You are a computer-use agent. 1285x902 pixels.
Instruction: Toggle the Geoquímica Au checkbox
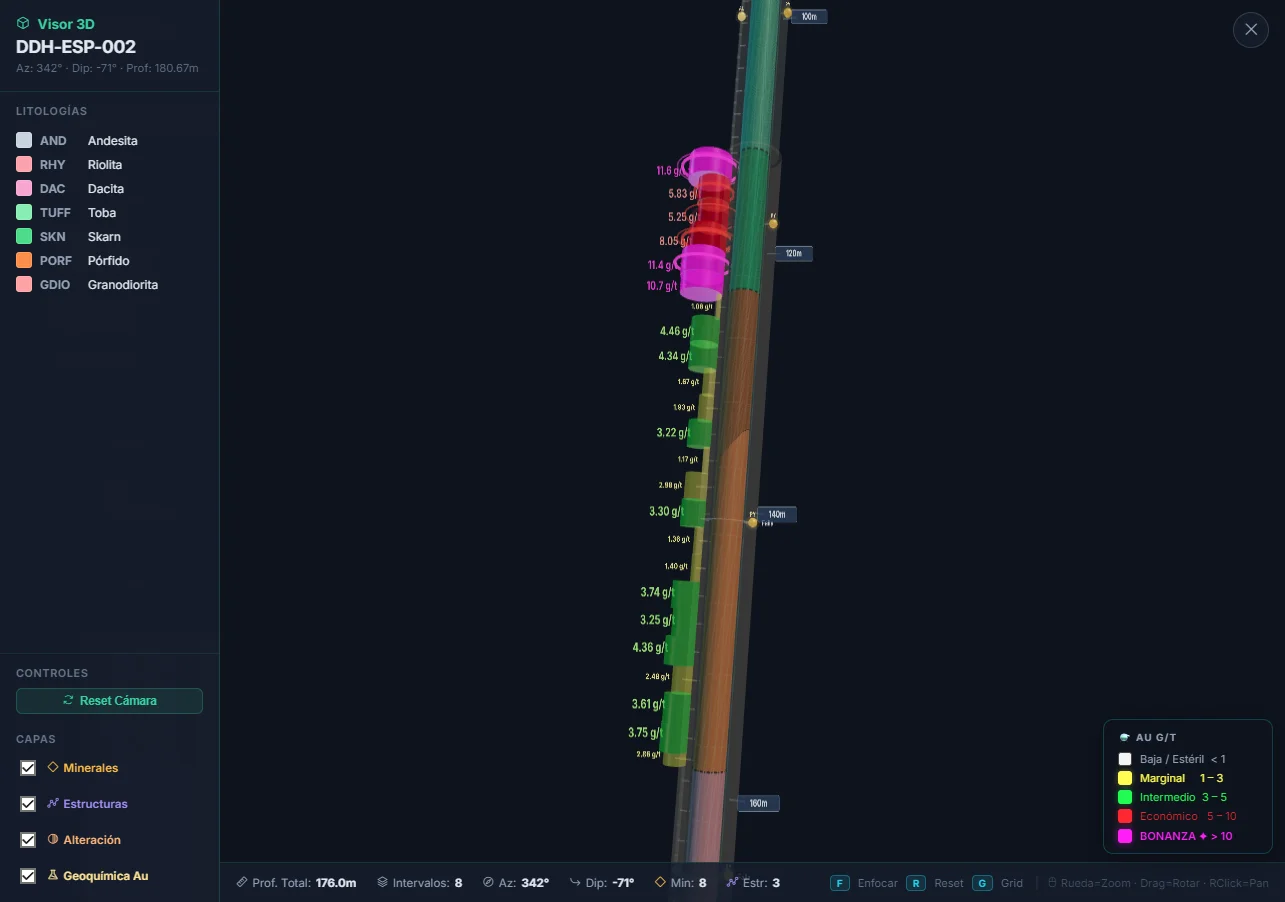(x=28, y=876)
